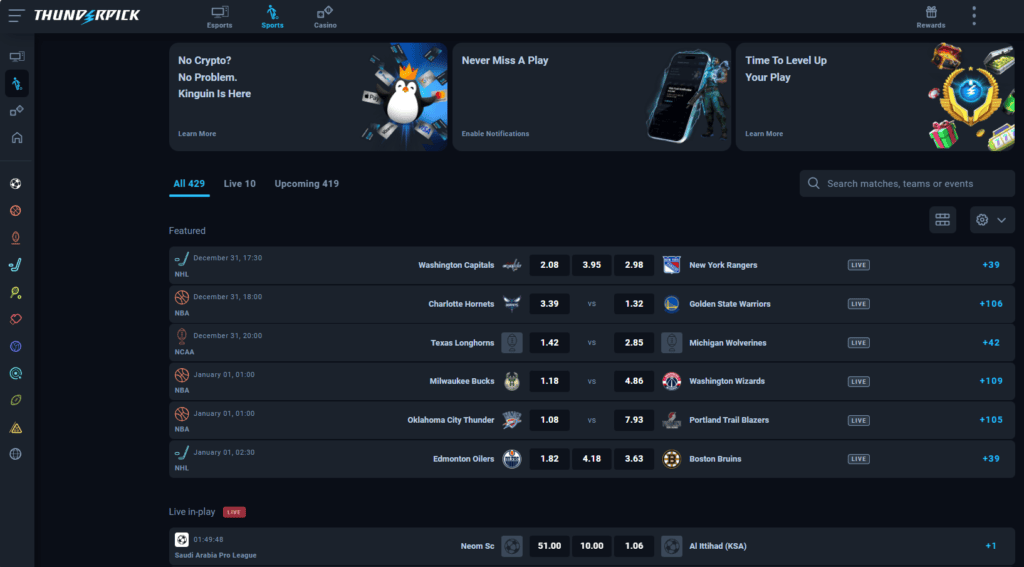Click the Boston Bruins team logo
Viewport: 1024px width, 567px height.
tap(671, 459)
